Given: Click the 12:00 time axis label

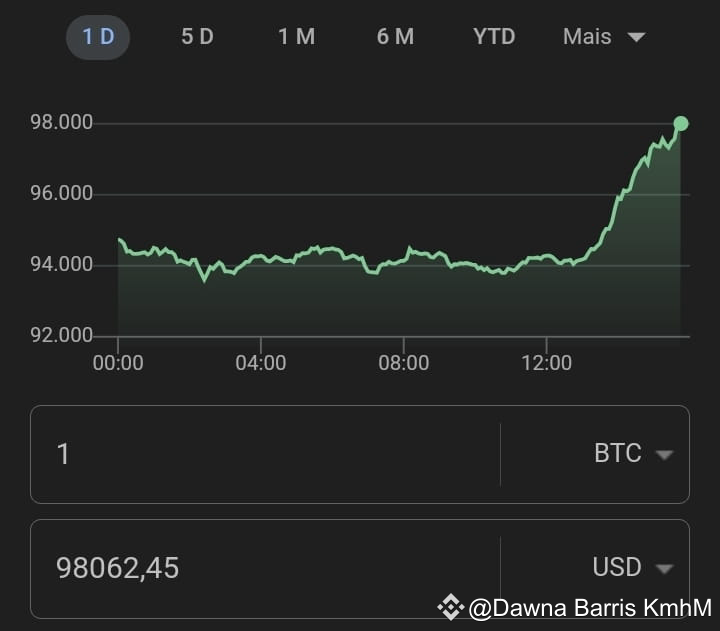Looking at the screenshot, I should [x=546, y=363].
